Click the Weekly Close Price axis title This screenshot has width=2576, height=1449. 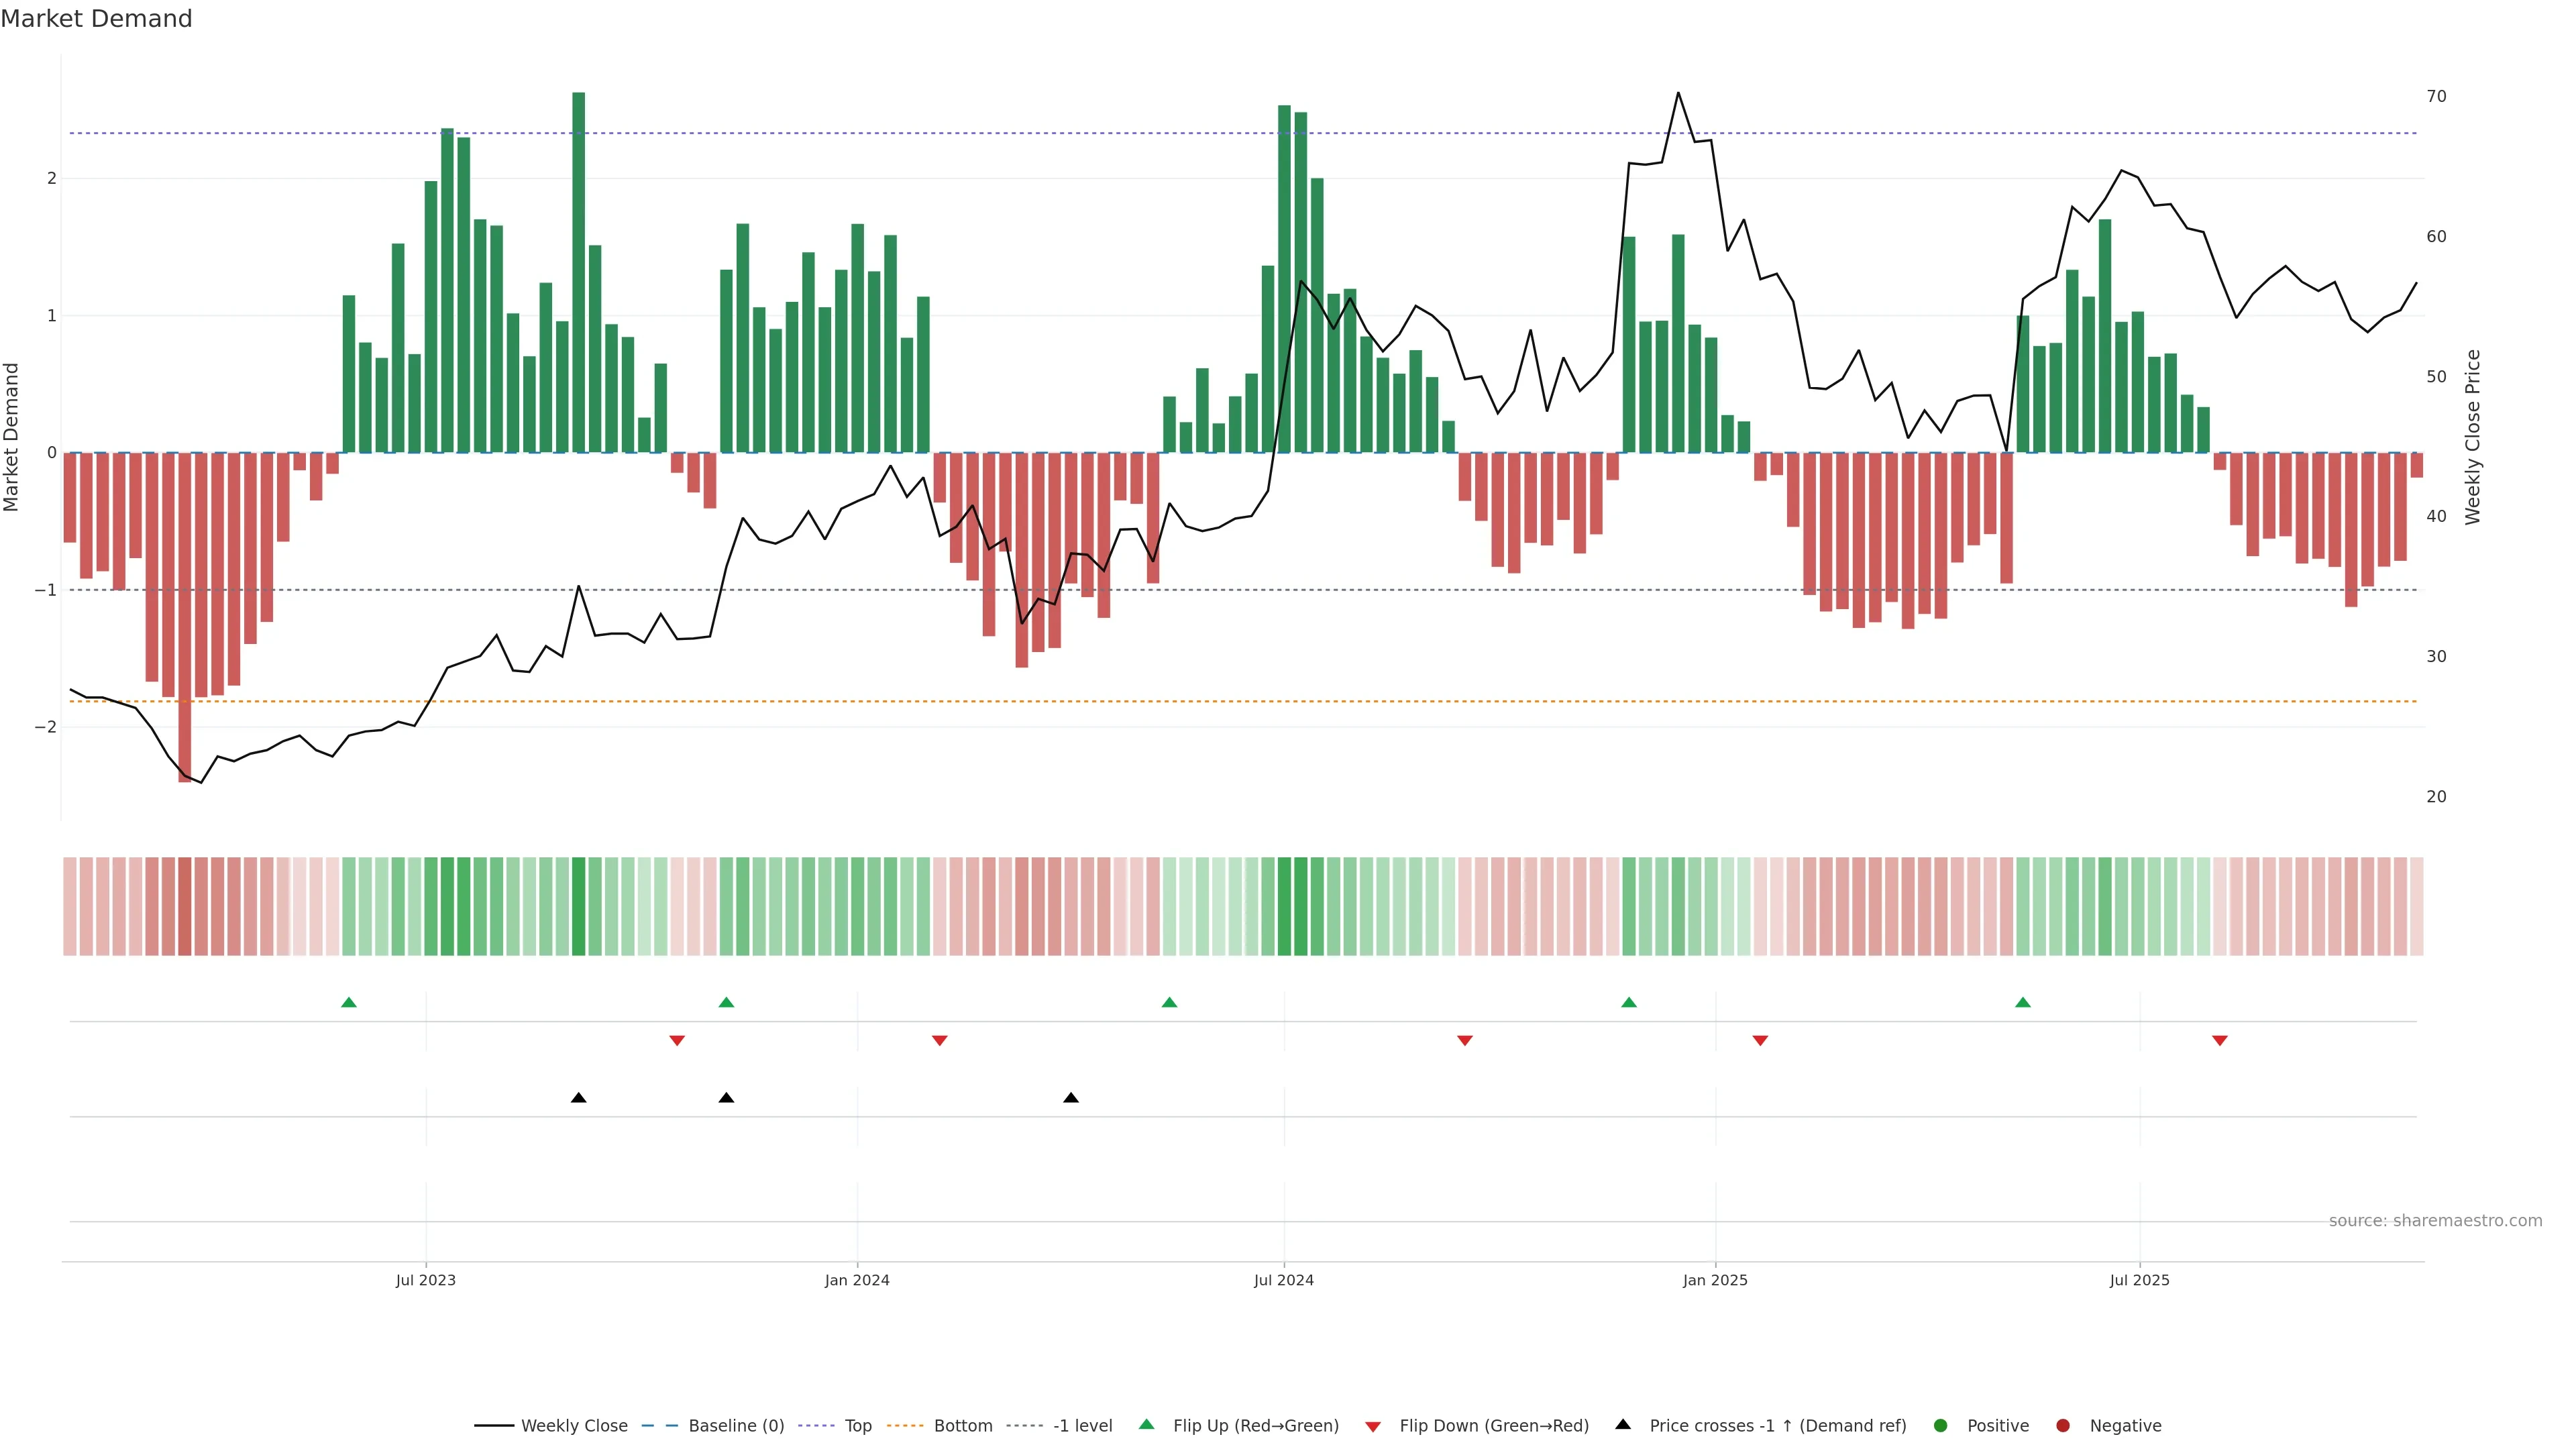pos(2473,437)
